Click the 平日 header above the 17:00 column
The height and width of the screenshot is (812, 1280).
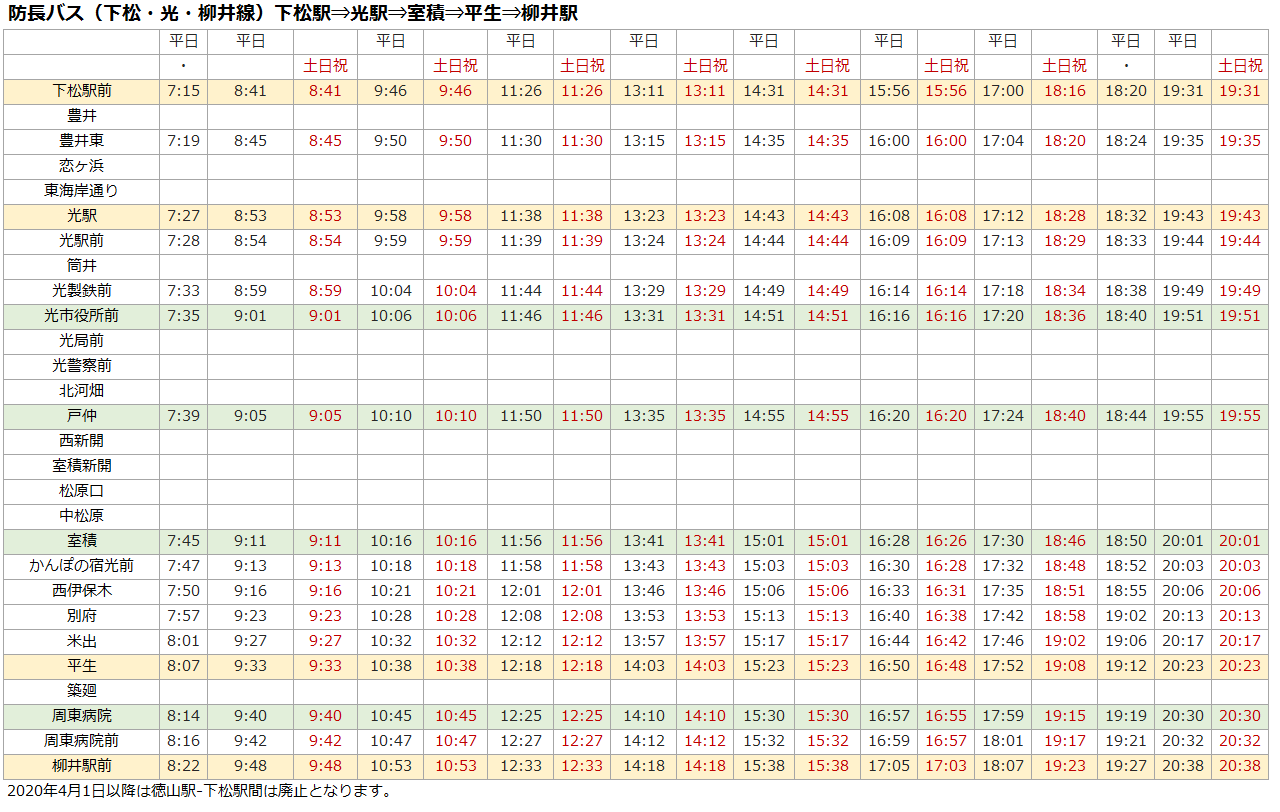[1003, 41]
